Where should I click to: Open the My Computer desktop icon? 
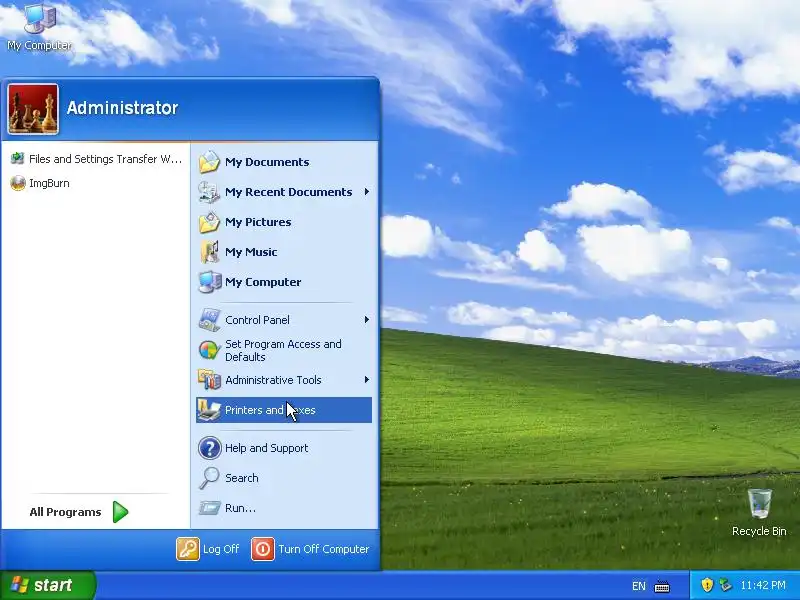tap(39, 27)
